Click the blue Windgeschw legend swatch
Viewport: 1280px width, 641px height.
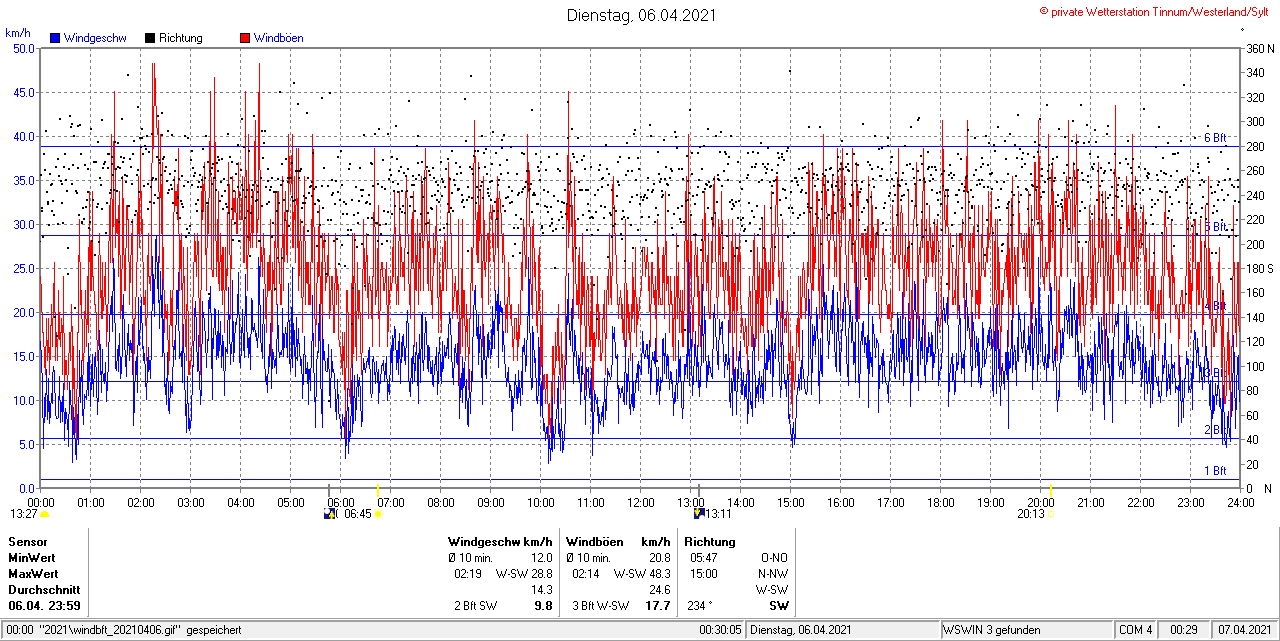pos(55,38)
